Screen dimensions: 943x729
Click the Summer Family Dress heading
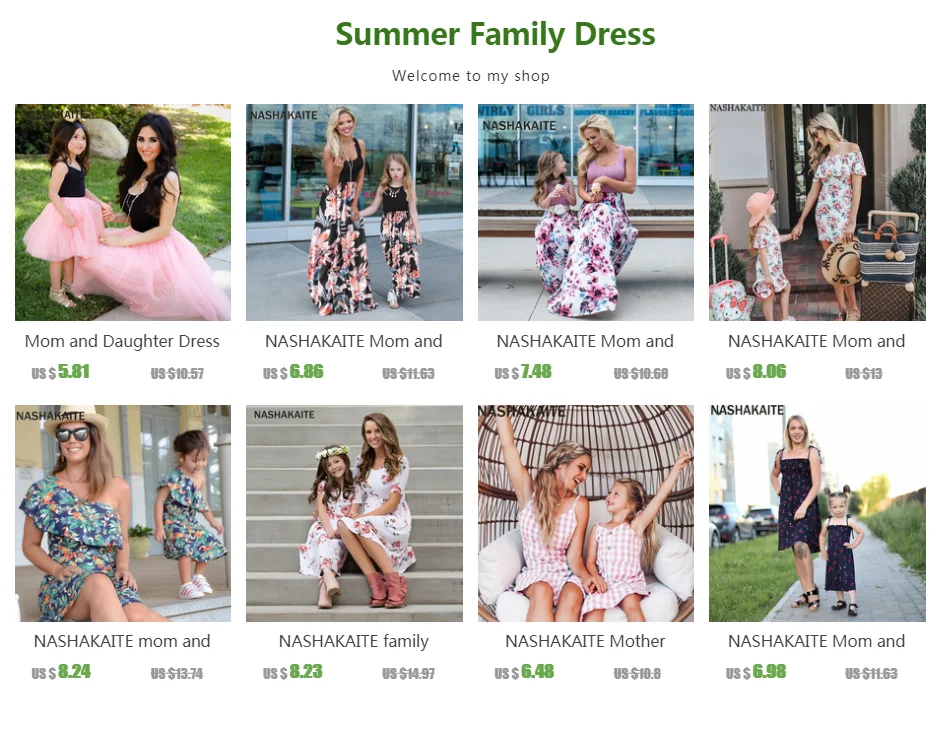(x=496, y=34)
